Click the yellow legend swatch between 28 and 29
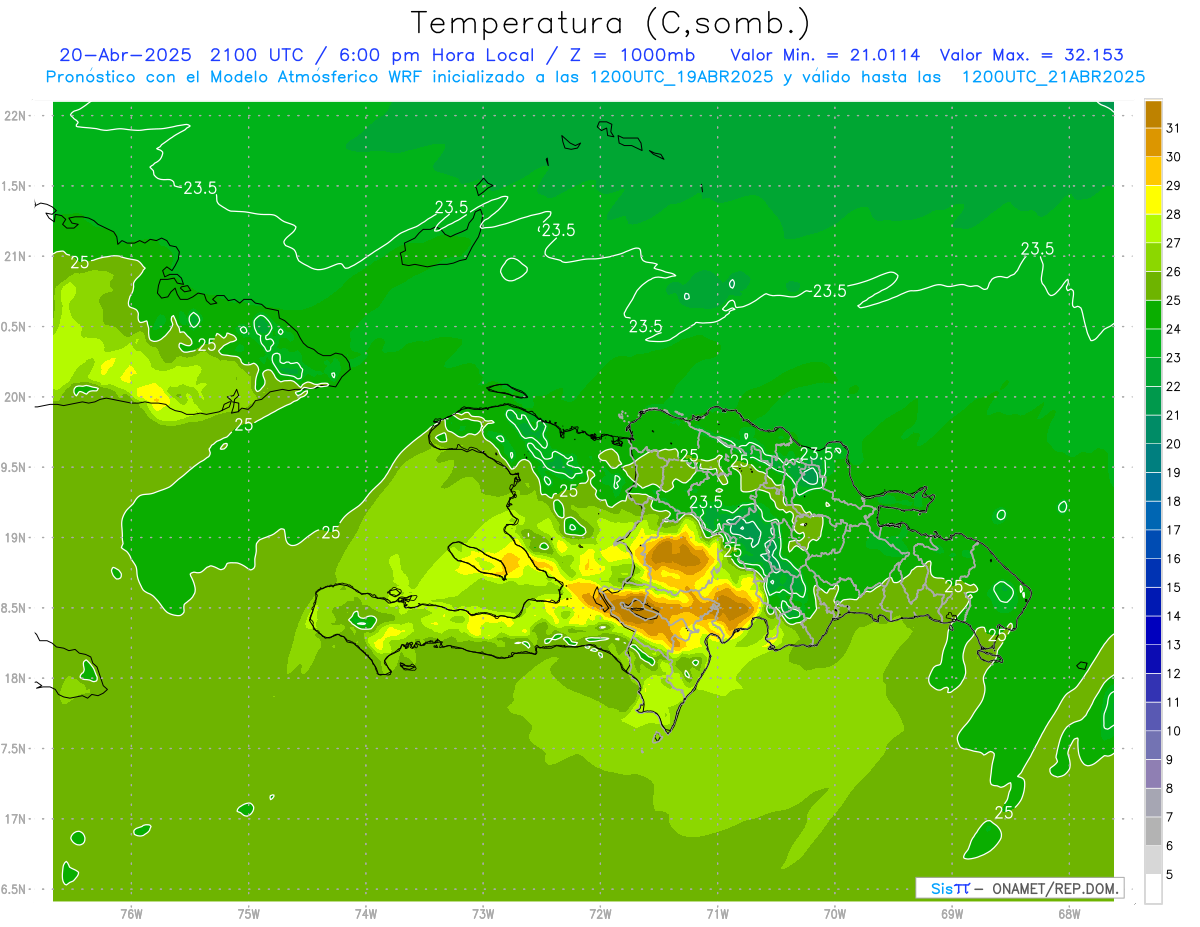This screenshot has width=1200, height=927. pos(1153,199)
